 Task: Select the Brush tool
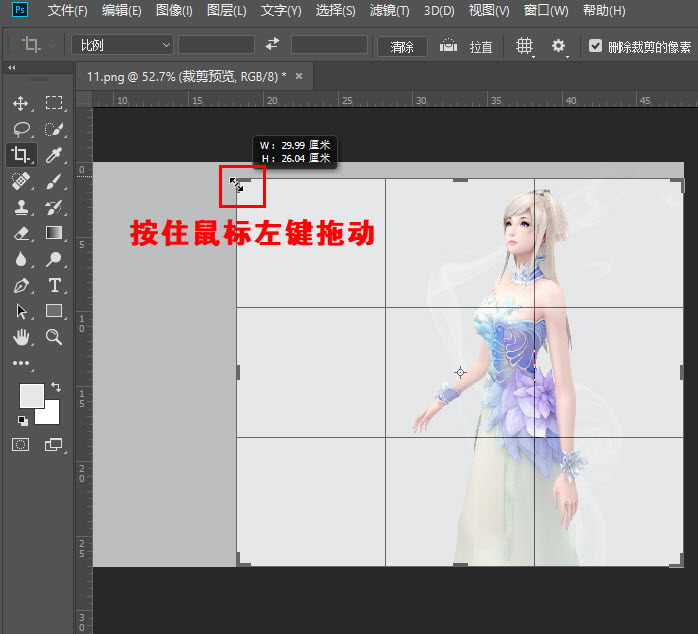click(54, 181)
